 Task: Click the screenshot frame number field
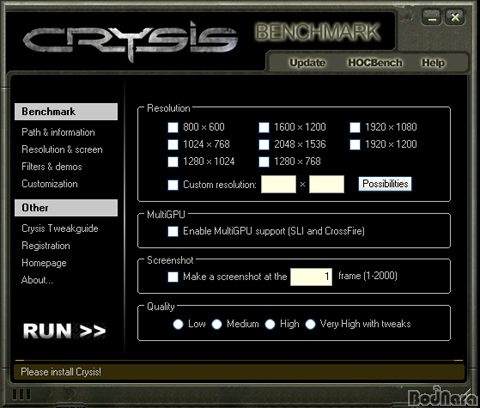coord(311,277)
